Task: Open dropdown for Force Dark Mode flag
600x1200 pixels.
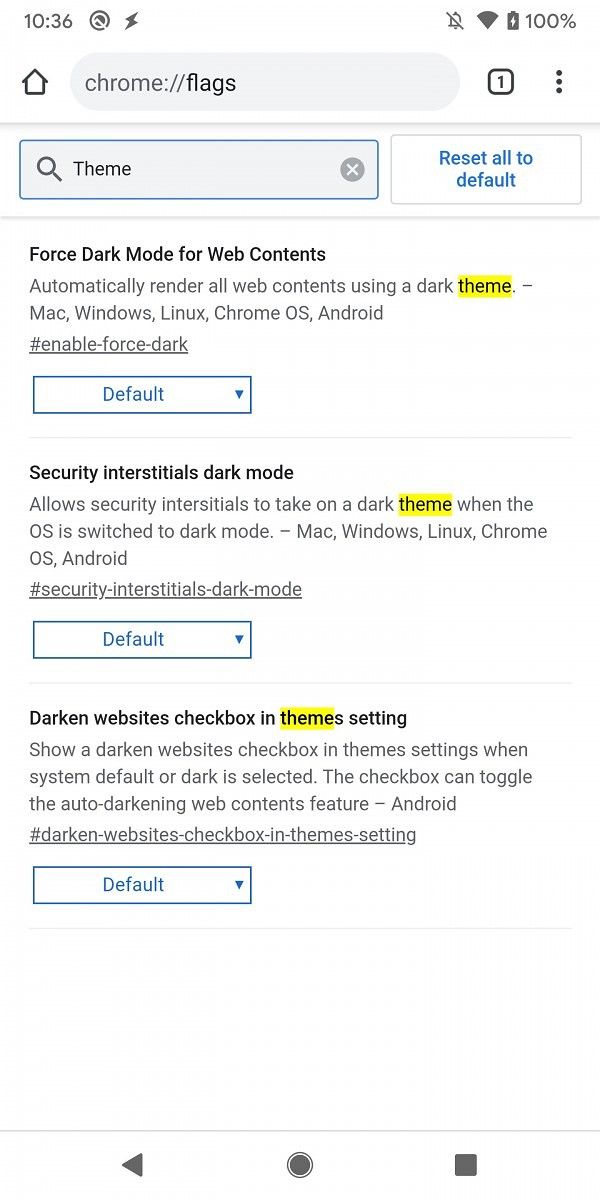Action: (142, 394)
